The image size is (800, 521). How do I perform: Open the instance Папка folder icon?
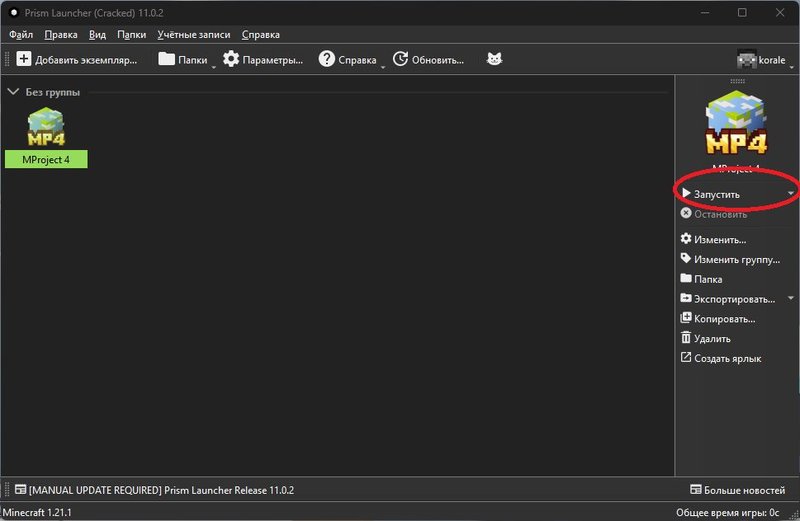pyautogui.click(x=686, y=278)
